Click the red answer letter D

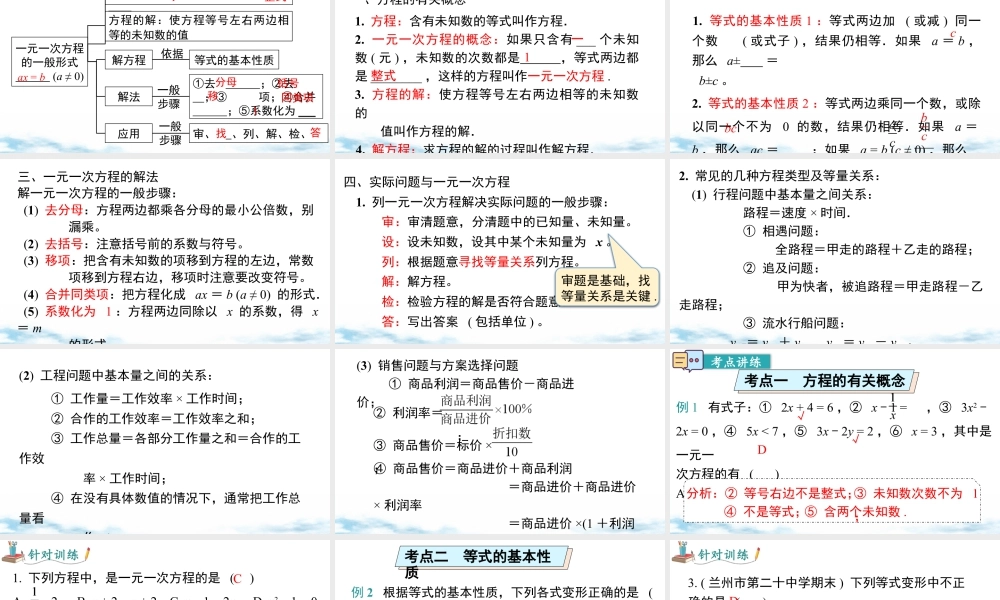coord(760,450)
